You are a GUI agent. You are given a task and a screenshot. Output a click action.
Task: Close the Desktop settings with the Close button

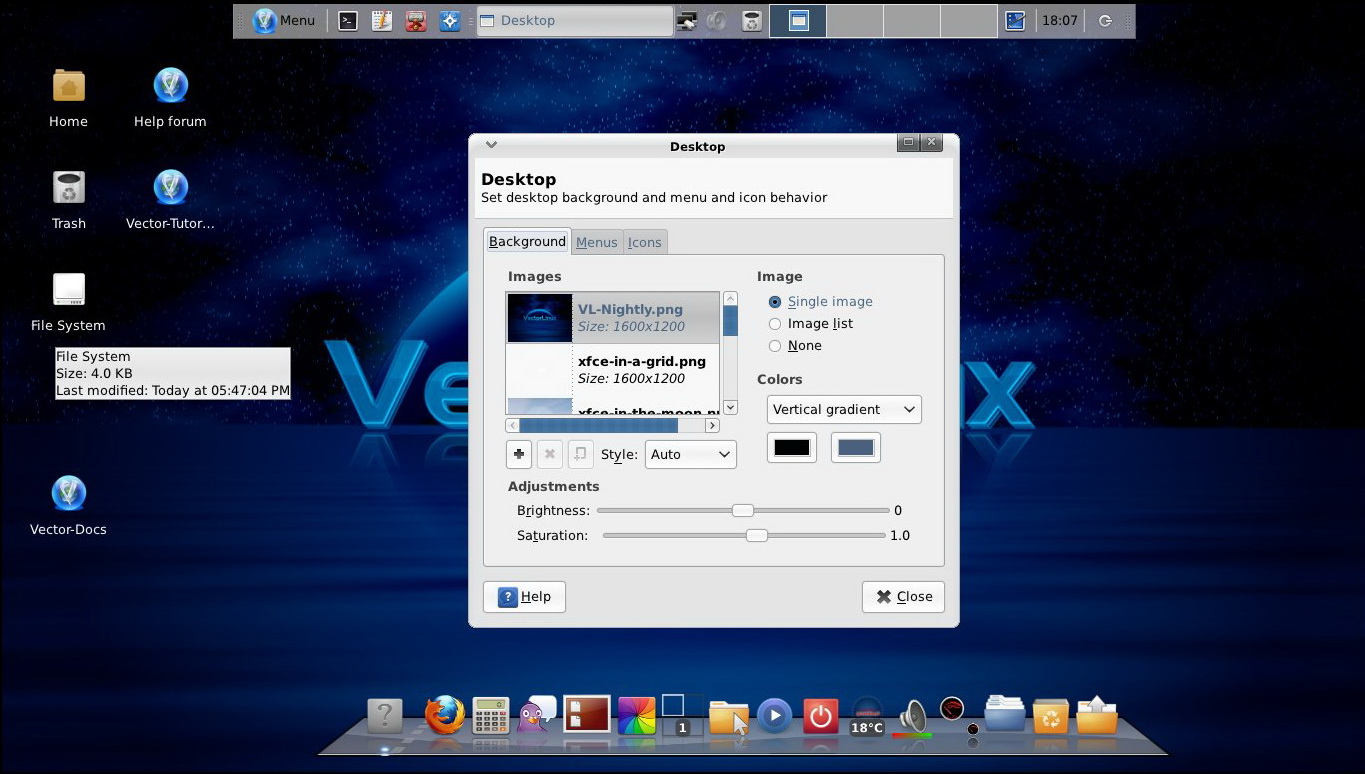[903, 596]
